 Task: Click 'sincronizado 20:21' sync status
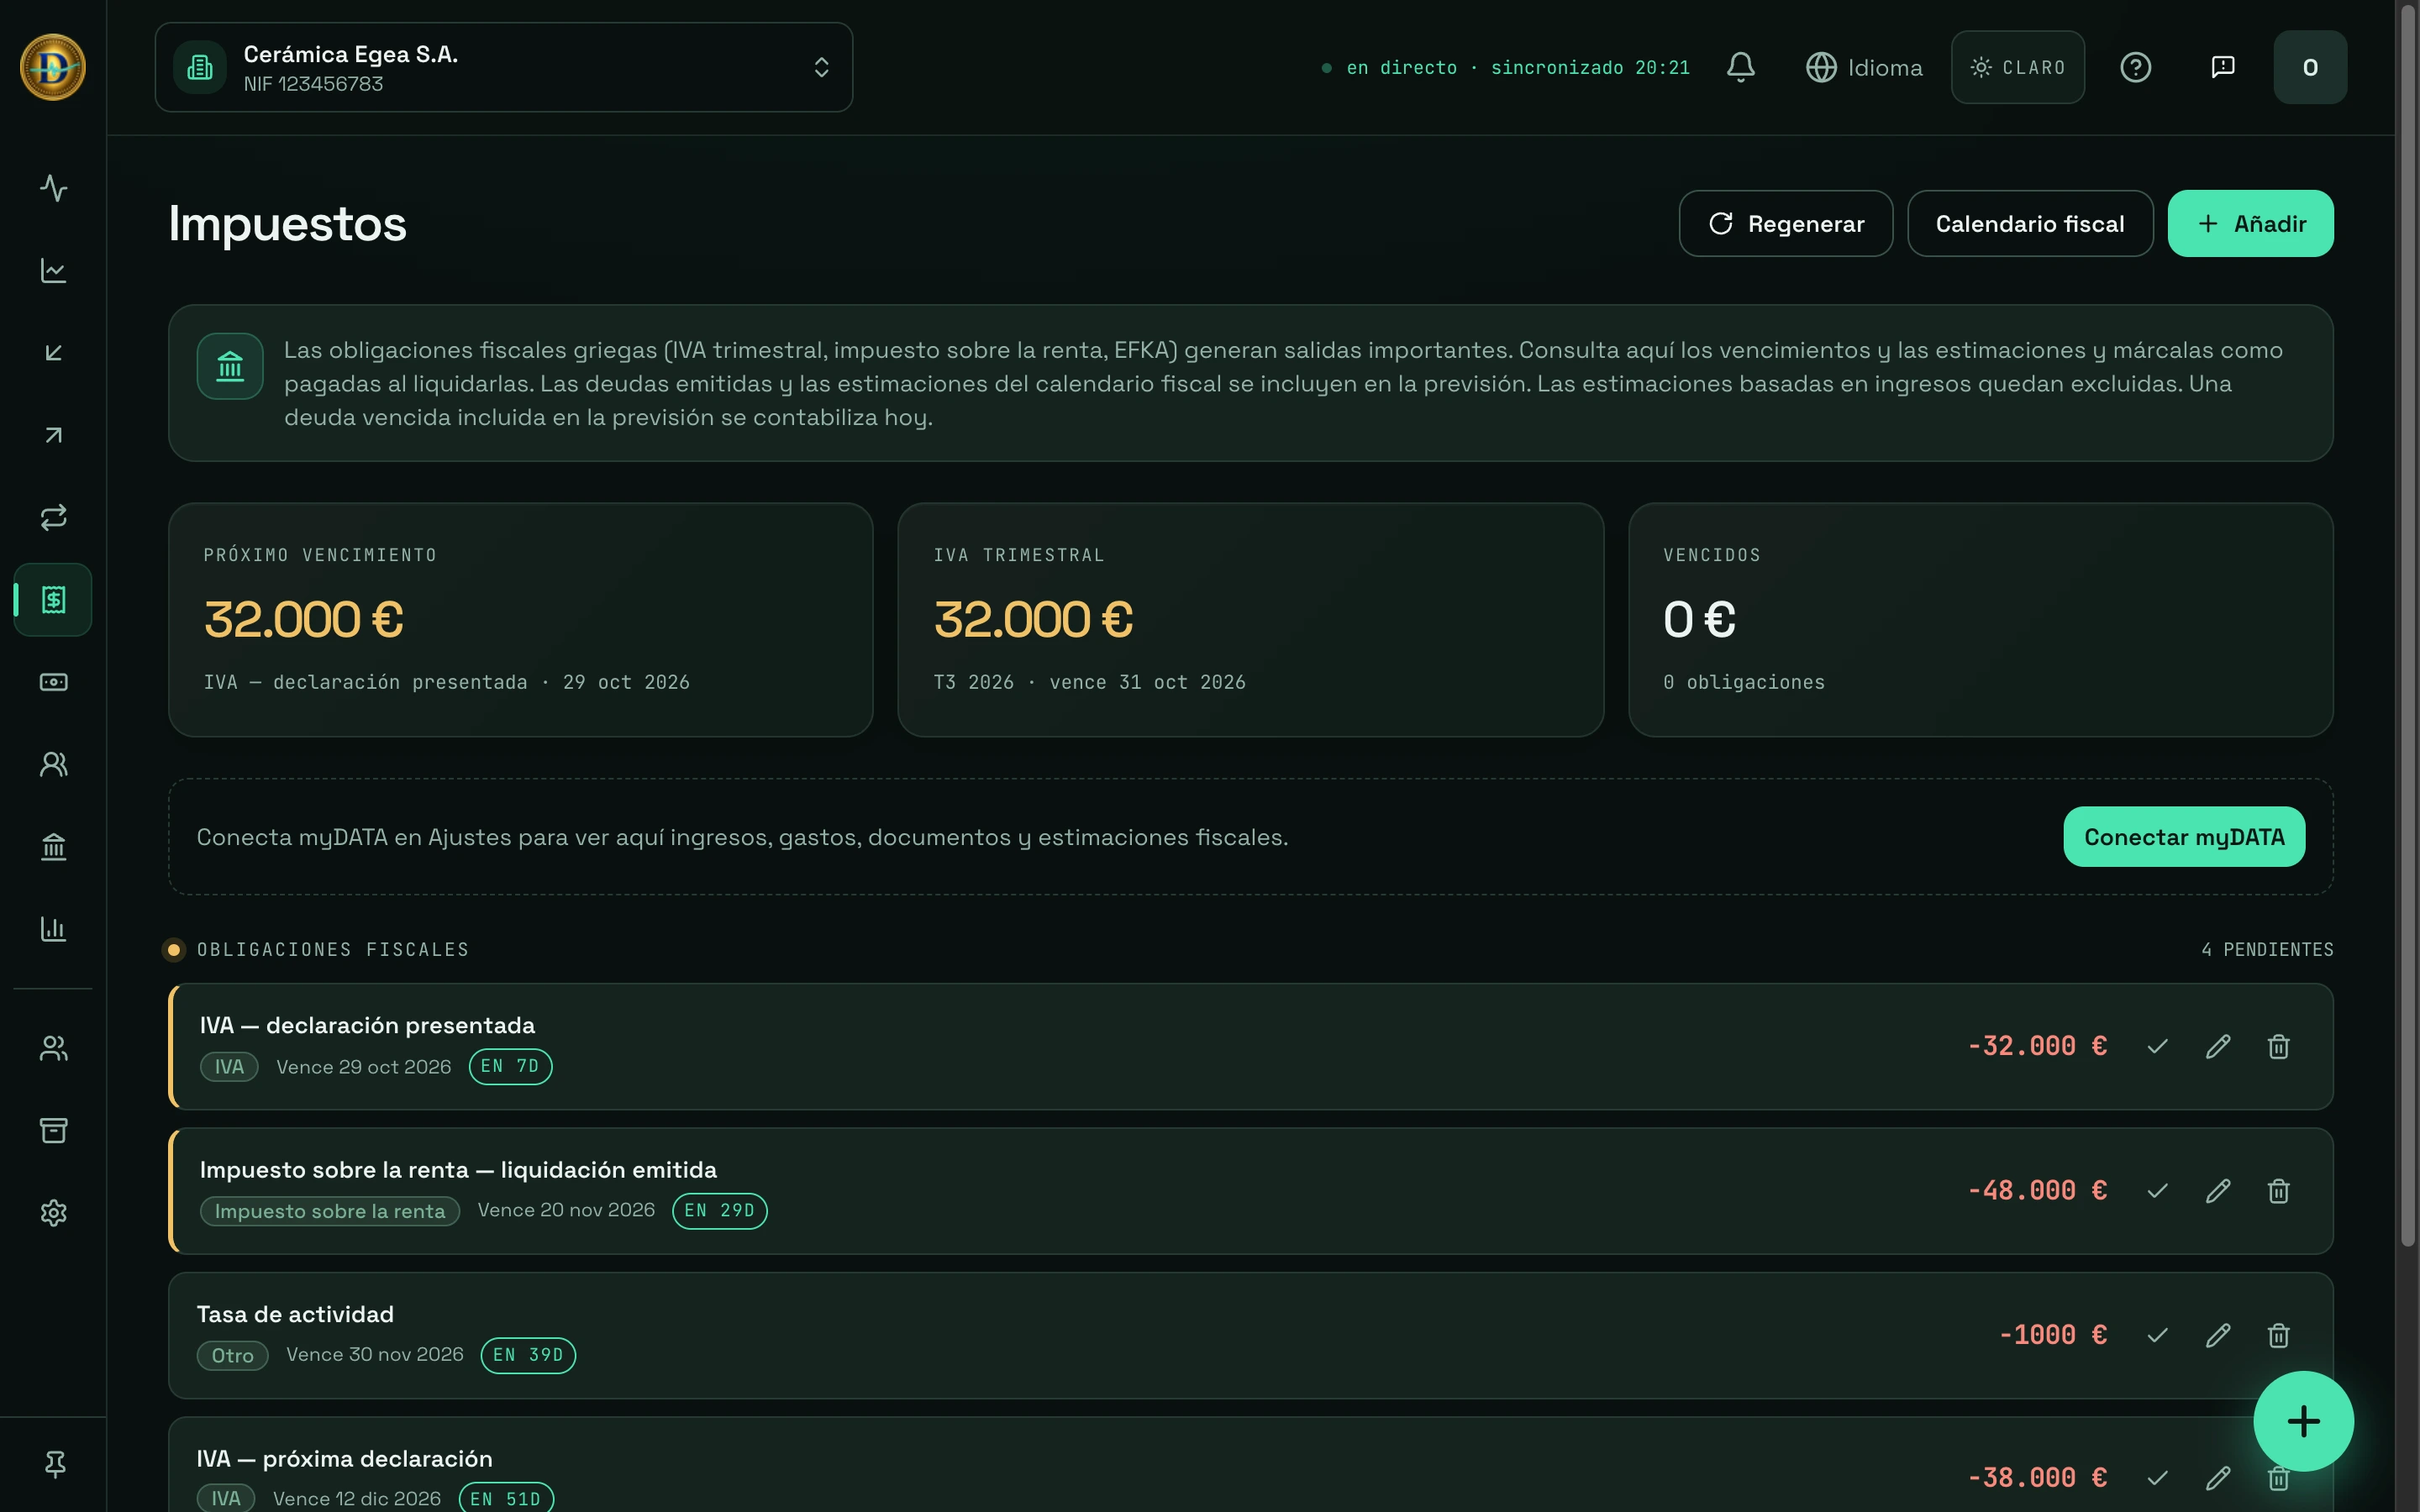[x=1590, y=67]
